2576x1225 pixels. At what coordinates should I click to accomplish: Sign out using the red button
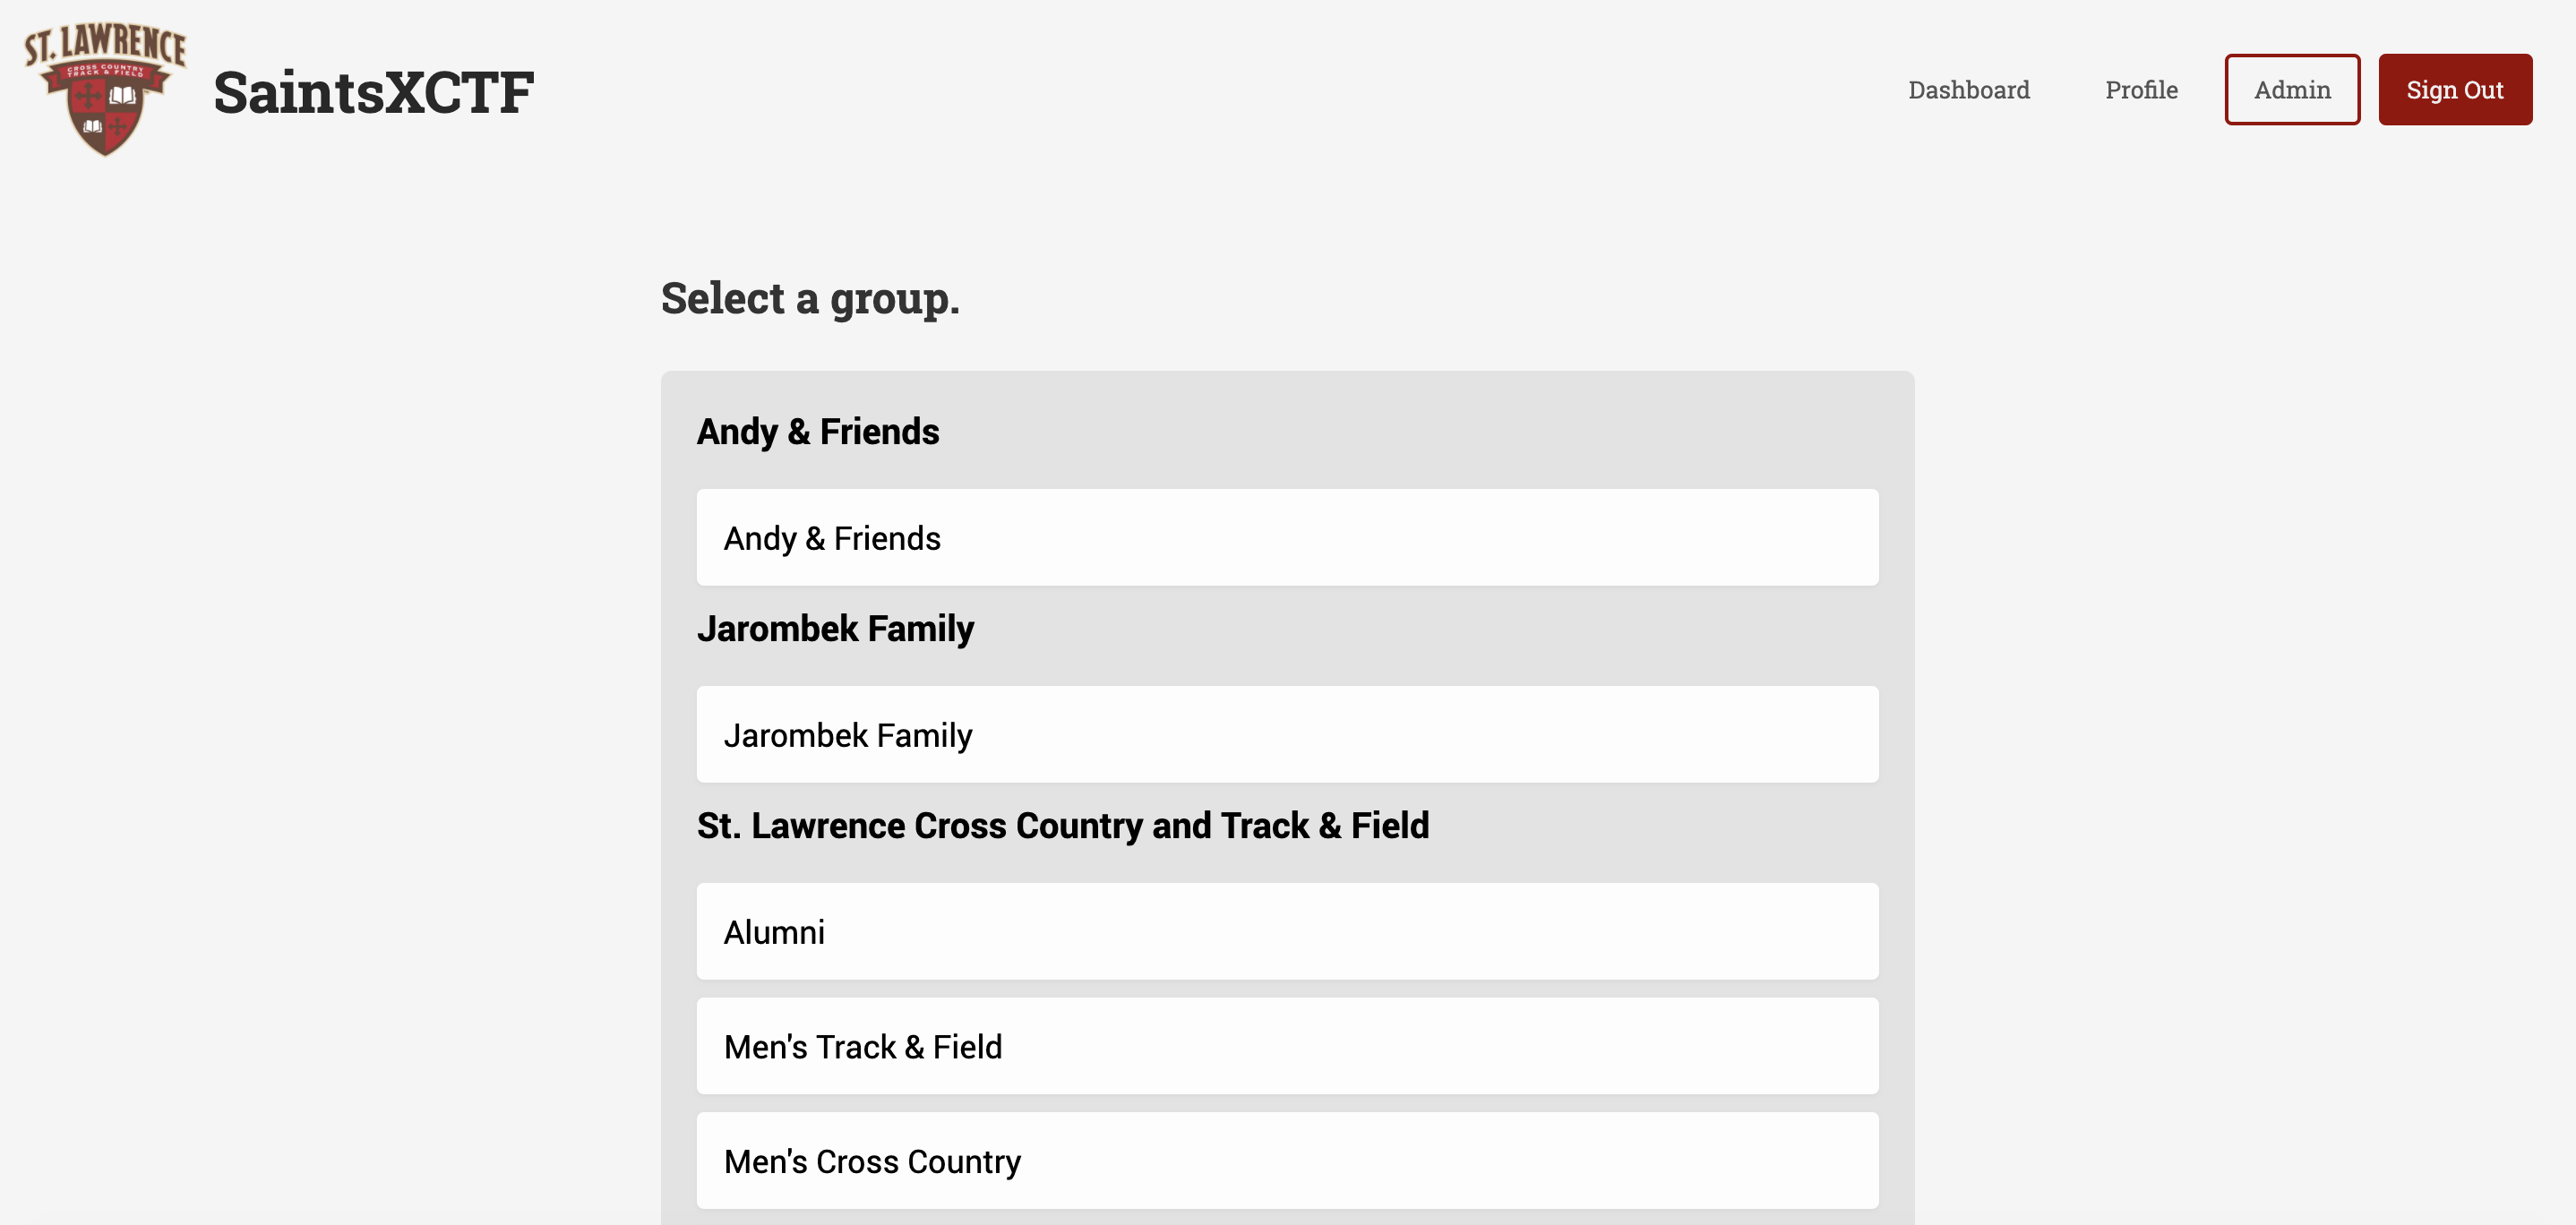[2455, 90]
